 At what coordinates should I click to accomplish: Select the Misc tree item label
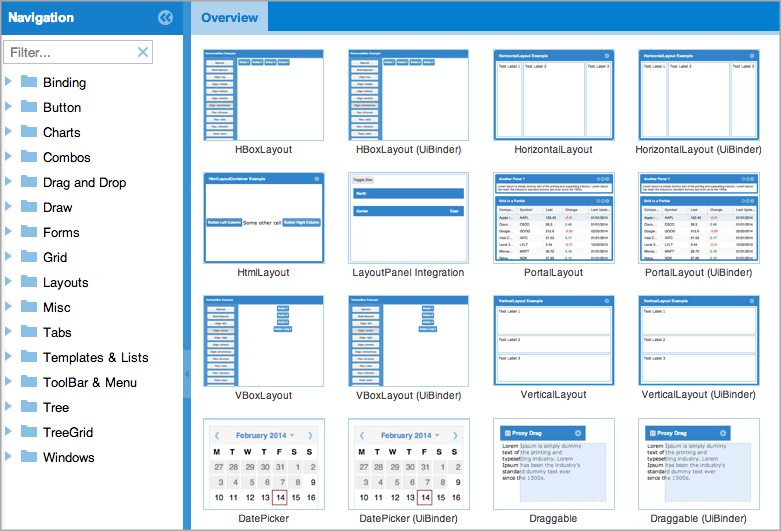click(x=57, y=307)
